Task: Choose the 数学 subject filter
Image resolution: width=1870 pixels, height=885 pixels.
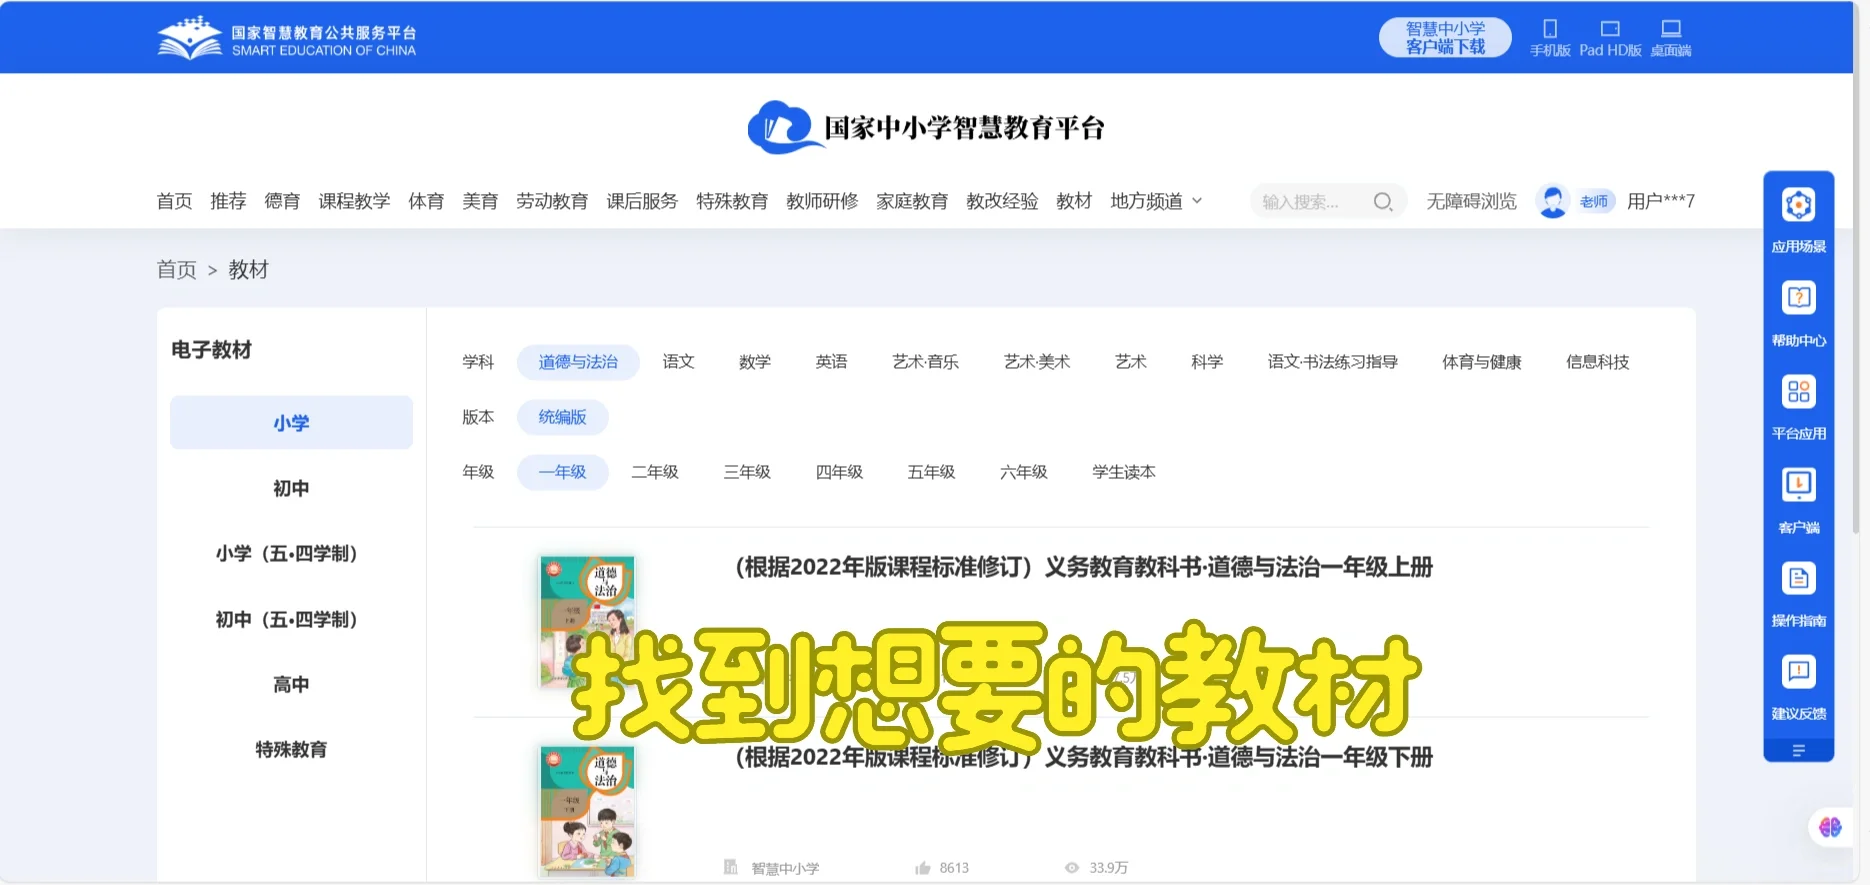Action: [x=755, y=362]
